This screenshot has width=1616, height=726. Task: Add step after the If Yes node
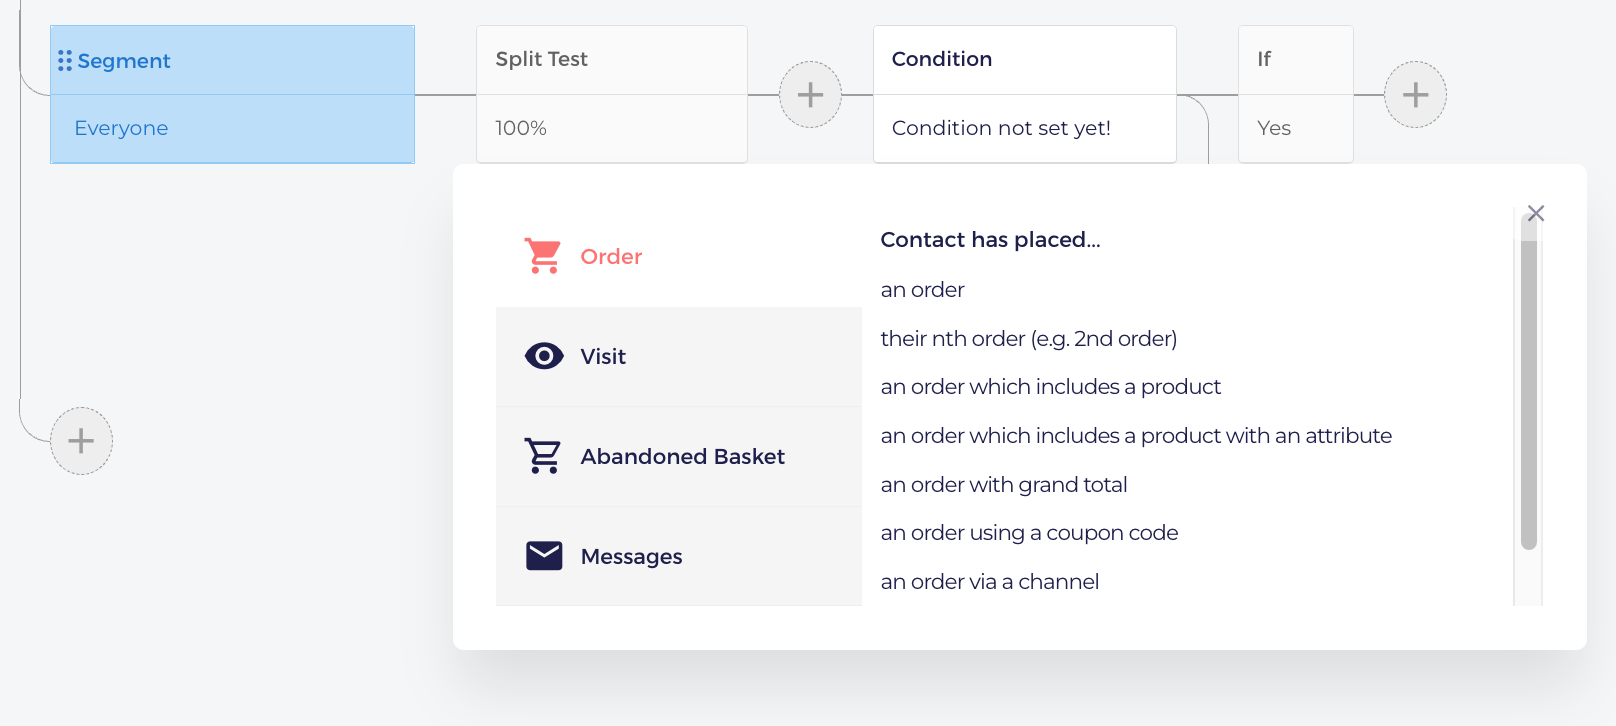point(1415,95)
